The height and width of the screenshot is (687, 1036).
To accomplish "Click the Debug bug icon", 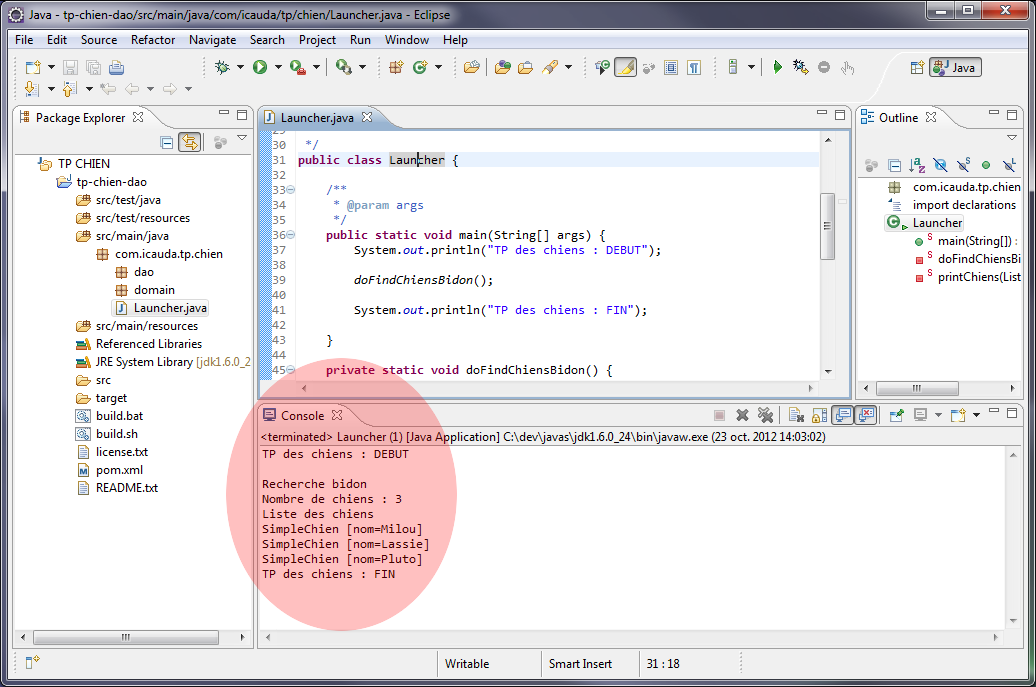I will [222, 67].
